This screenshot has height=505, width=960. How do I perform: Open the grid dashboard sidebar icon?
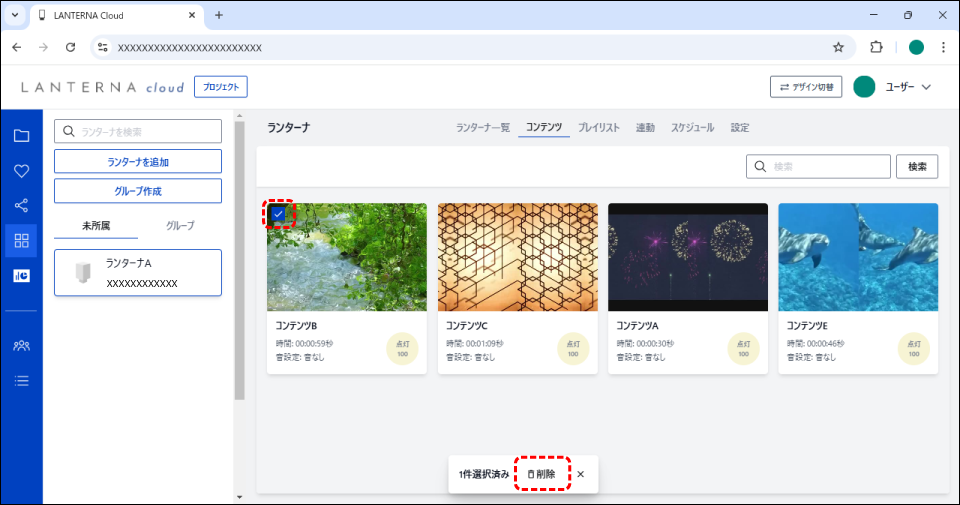click(21, 240)
